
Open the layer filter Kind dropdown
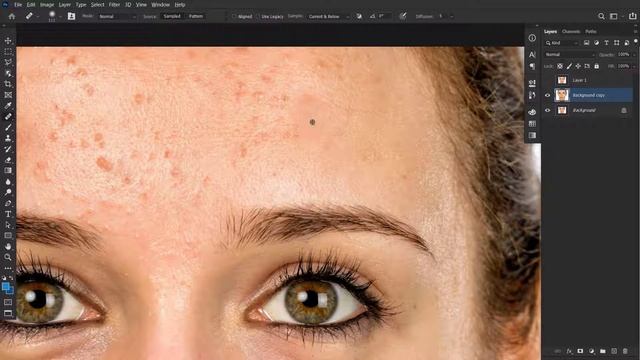point(562,43)
